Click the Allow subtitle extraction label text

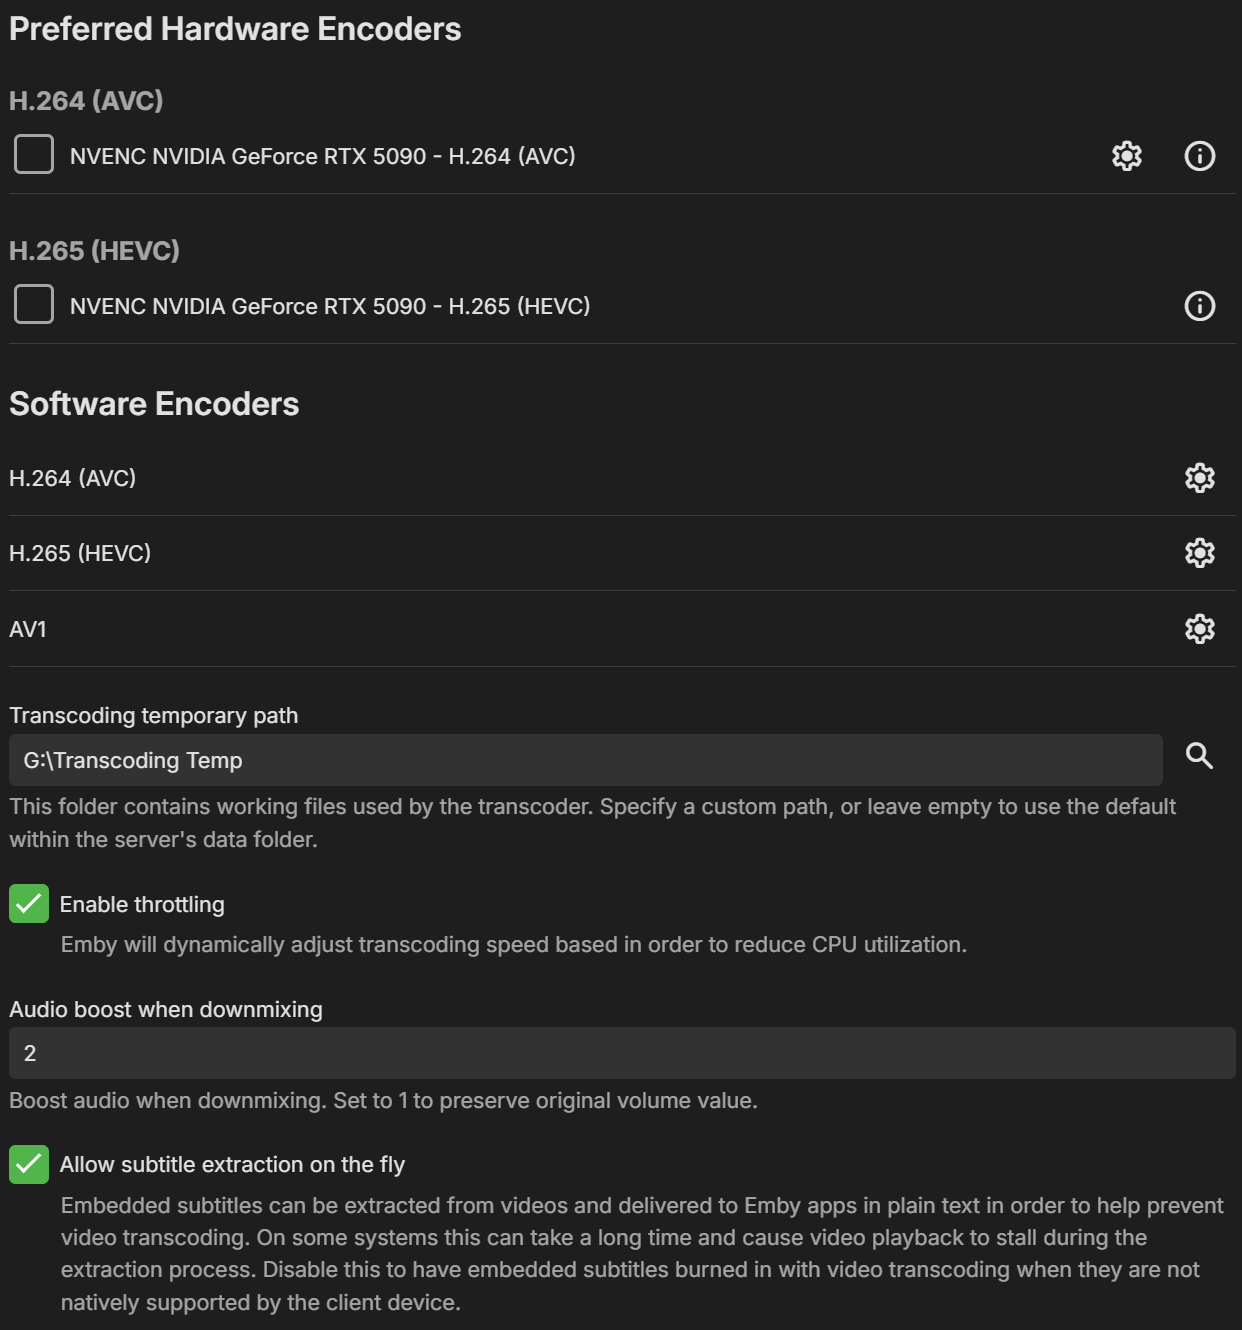pos(232,1164)
